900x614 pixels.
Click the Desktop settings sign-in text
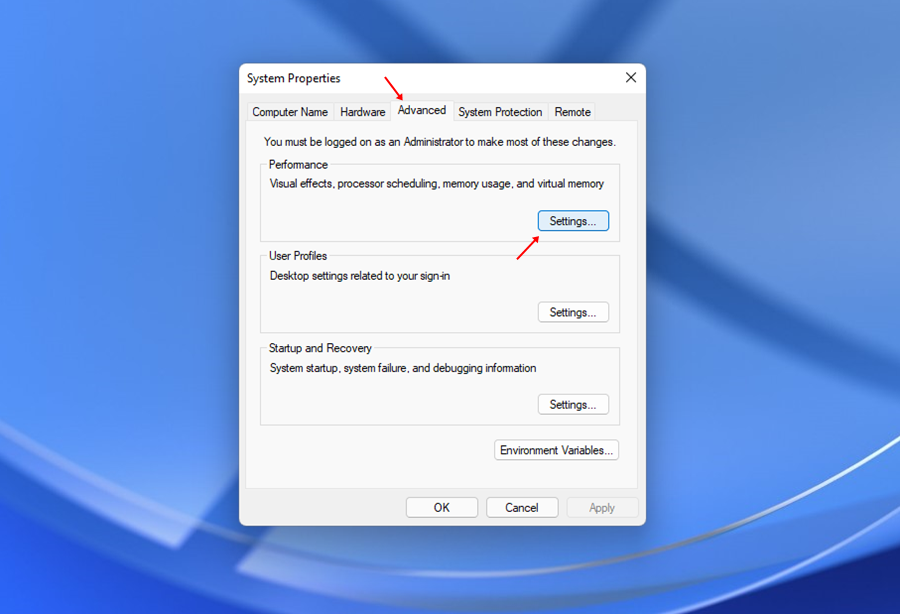coord(360,276)
